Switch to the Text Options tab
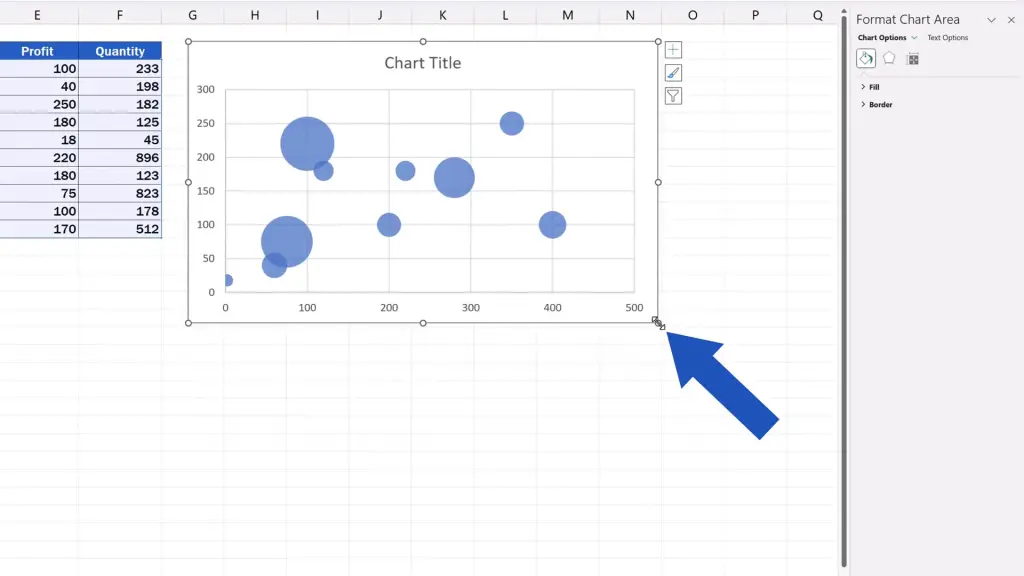The image size is (1024, 576). point(948,38)
